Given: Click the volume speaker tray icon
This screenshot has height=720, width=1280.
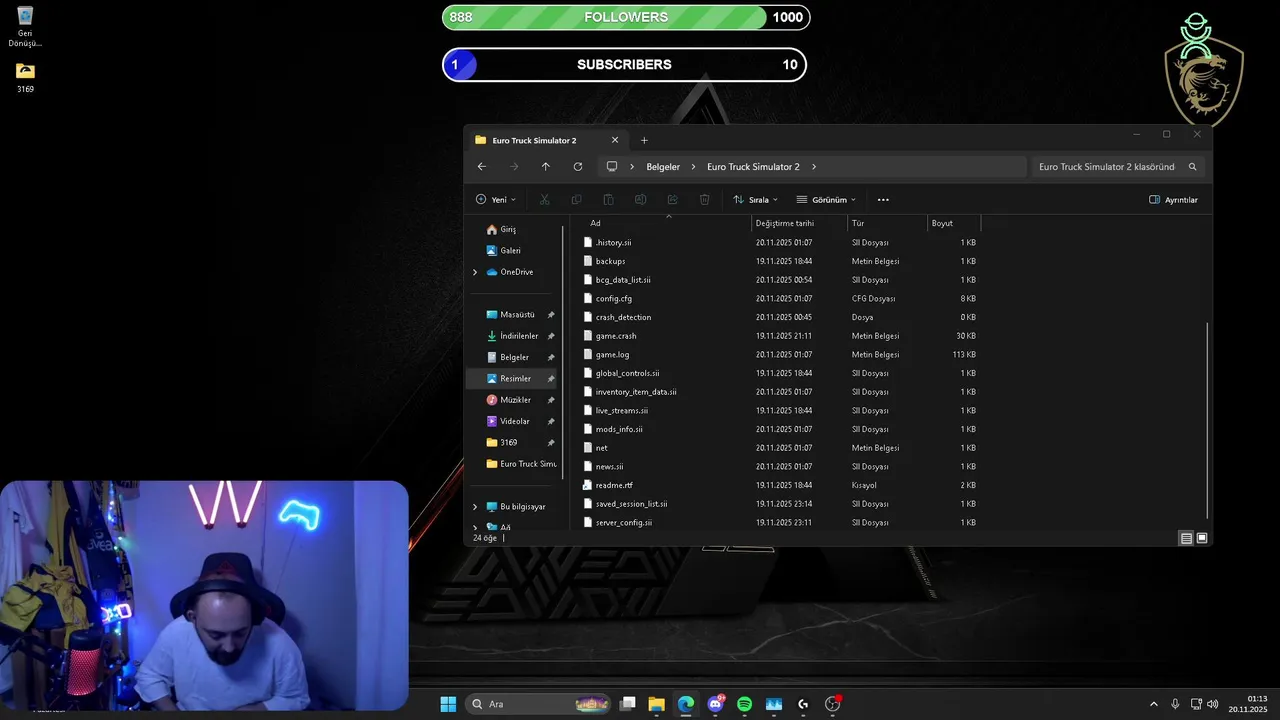Looking at the screenshot, I should coord(1213,704).
